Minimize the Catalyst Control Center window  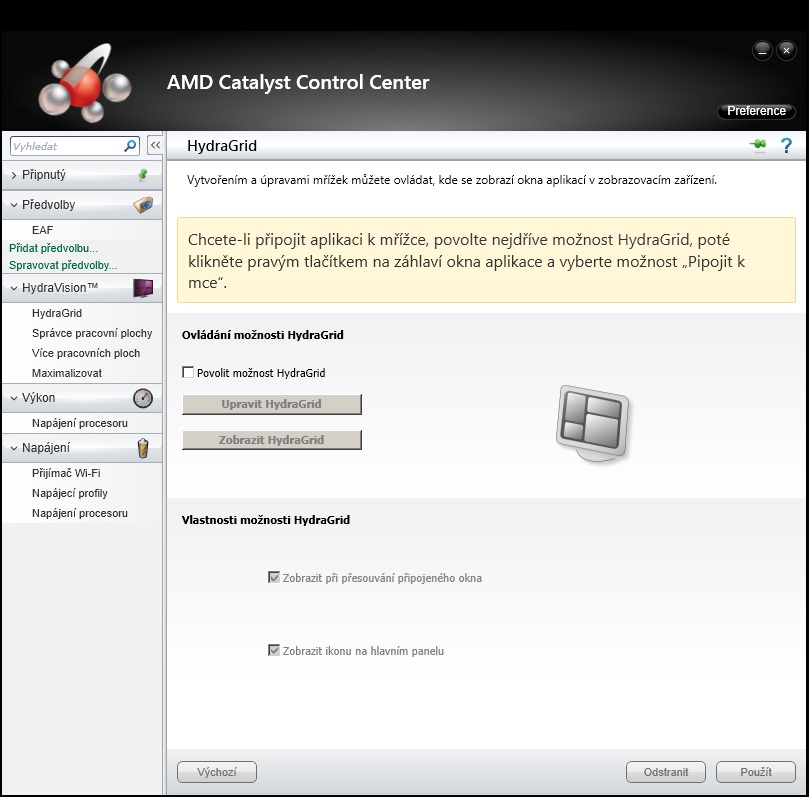point(762,51)
